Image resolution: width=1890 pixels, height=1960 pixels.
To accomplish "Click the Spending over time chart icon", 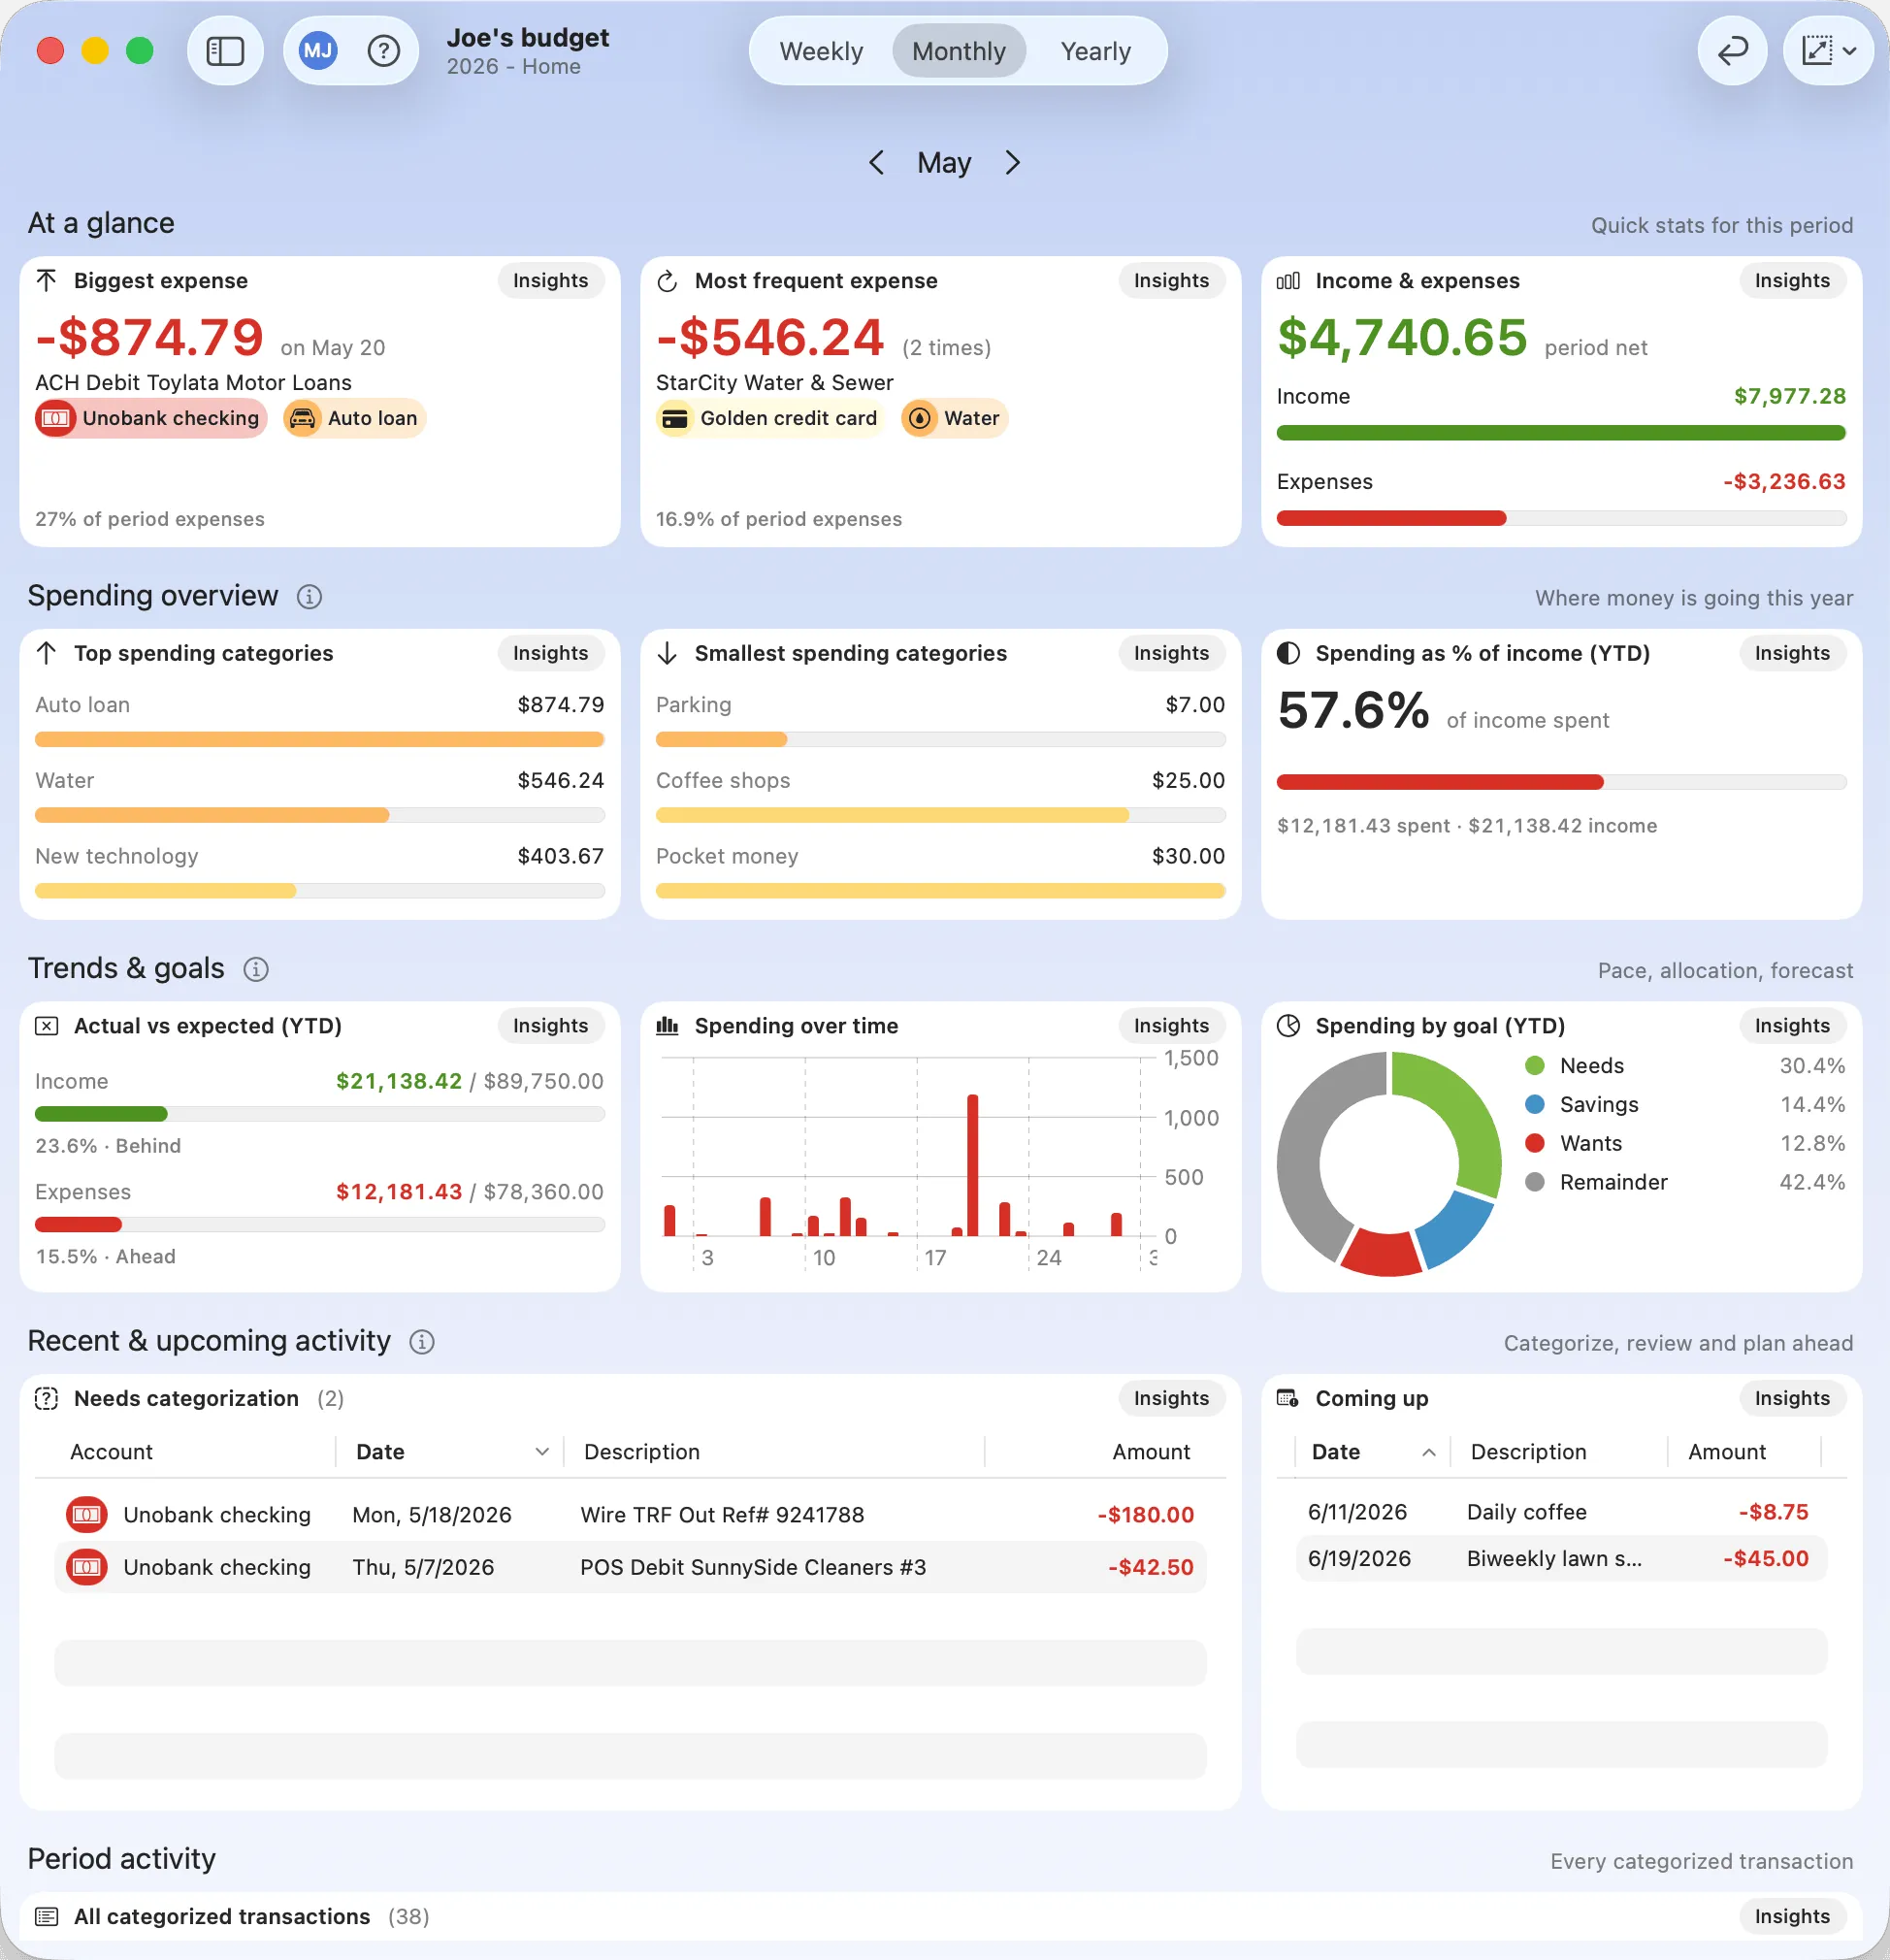I will tap(667, 1026).
